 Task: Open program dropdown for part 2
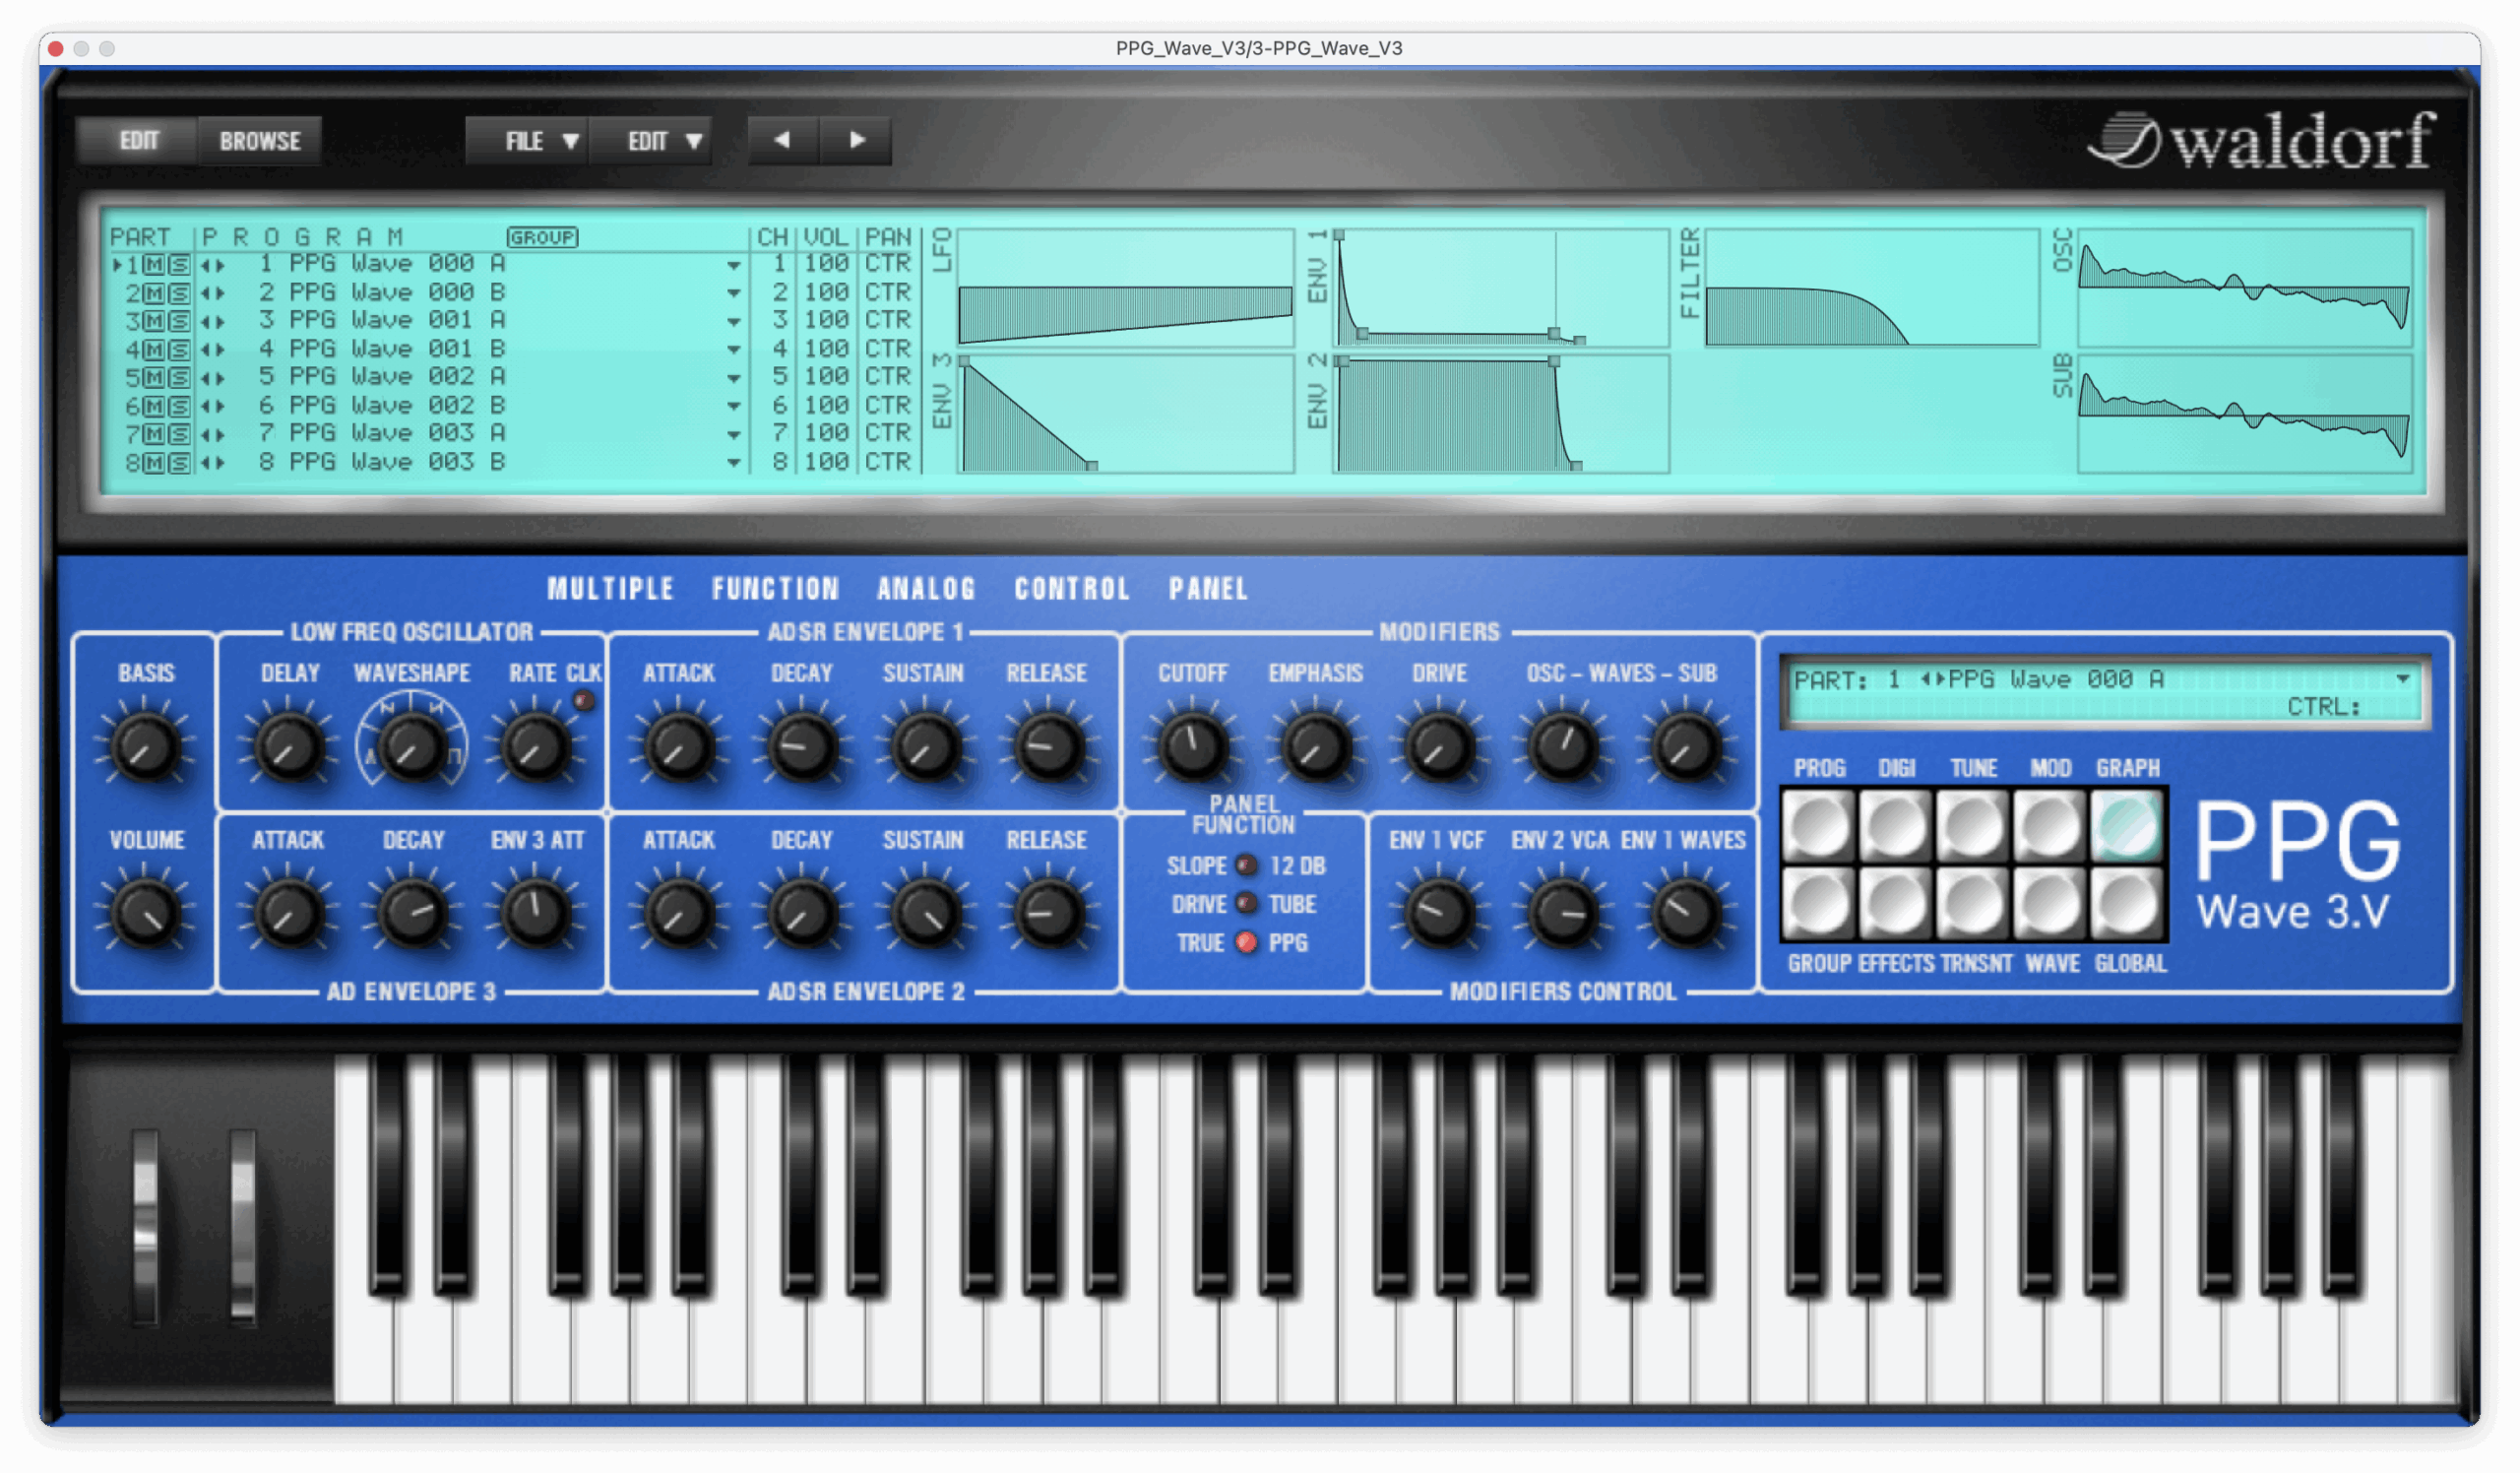coord(734,294)
